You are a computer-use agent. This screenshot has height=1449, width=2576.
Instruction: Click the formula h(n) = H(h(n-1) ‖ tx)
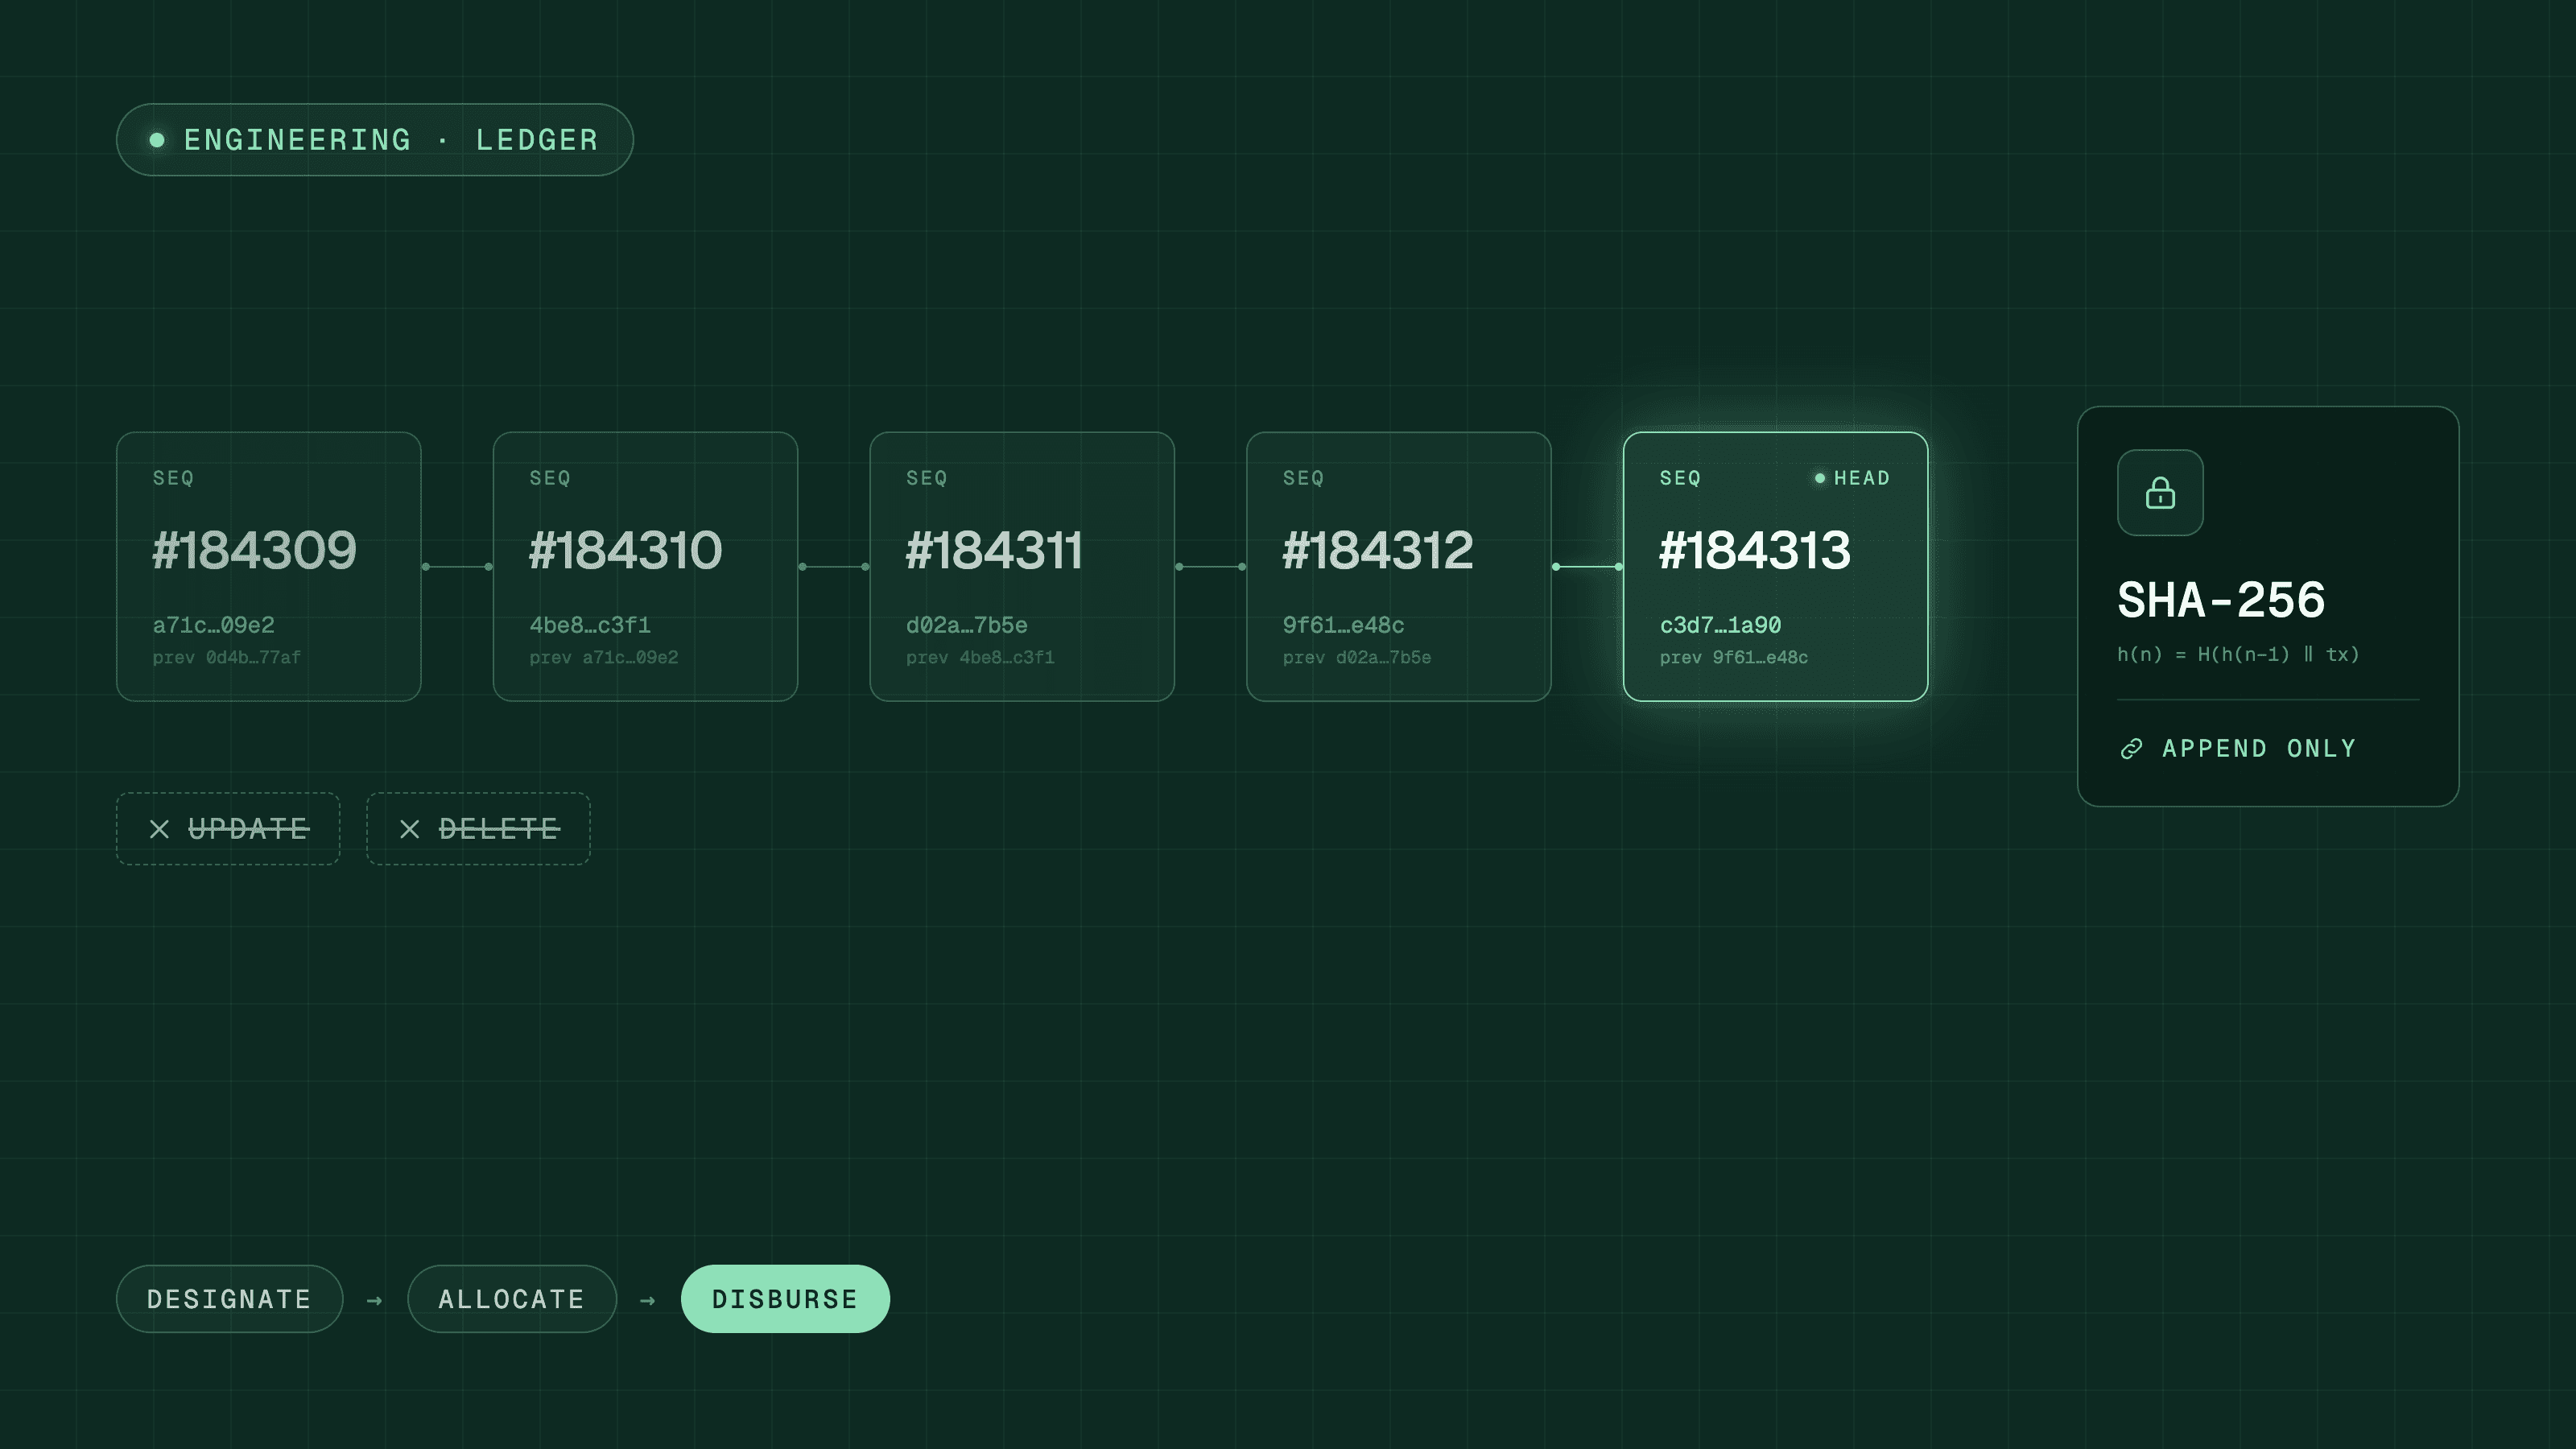(2238, 655)
